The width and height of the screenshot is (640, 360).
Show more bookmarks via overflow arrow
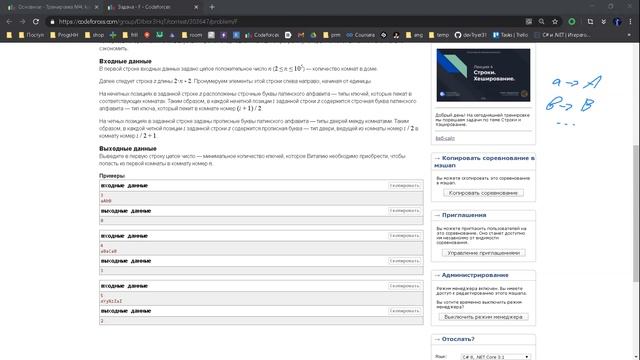(x=629, y=35)
